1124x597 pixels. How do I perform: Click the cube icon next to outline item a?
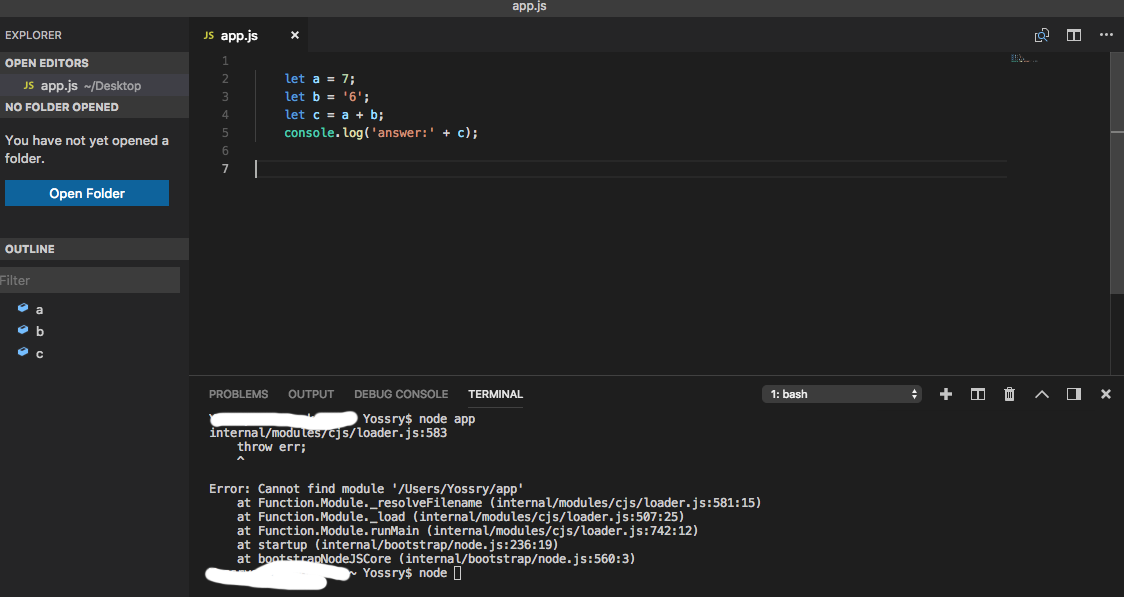point(23,308)
